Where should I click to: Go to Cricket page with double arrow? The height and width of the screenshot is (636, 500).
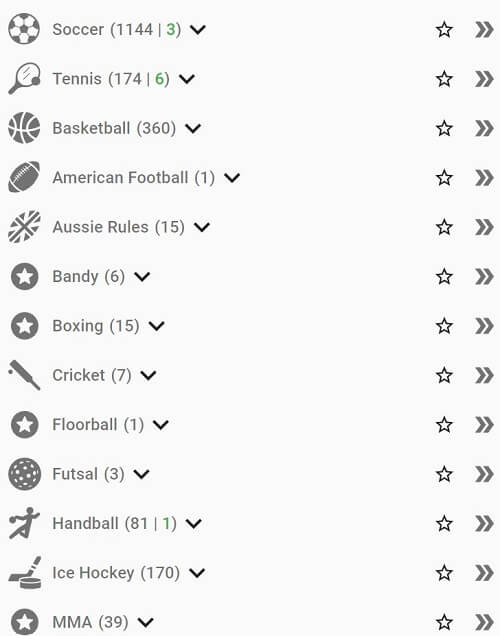[484, 375]
